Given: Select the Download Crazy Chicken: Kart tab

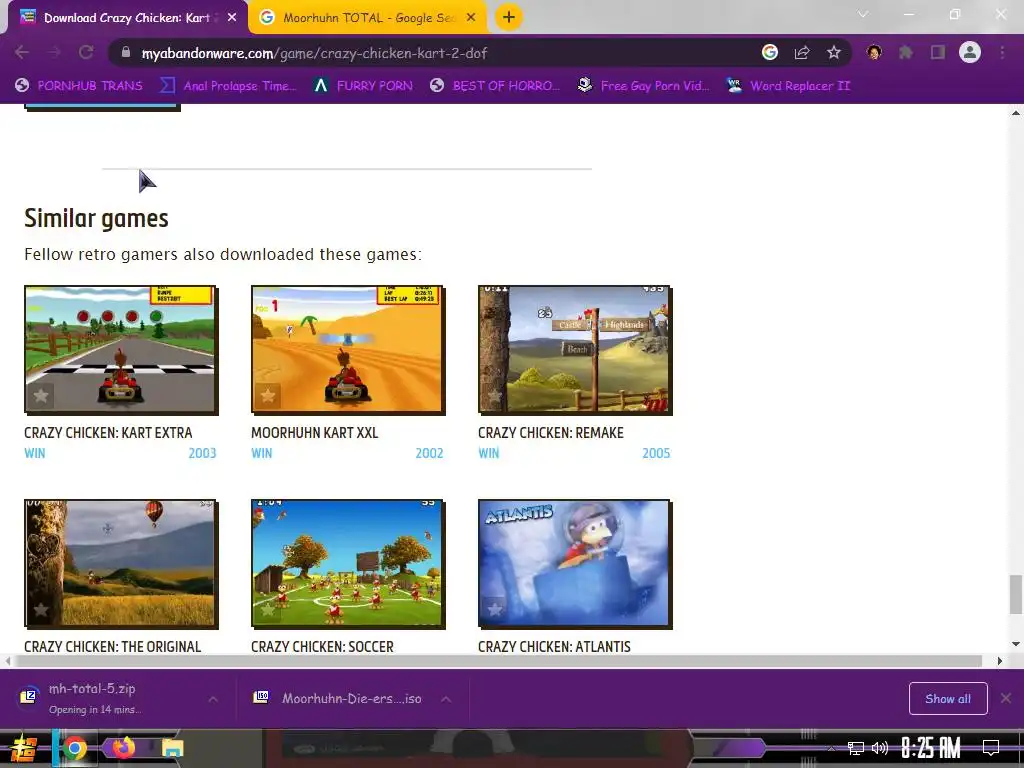Looking at the screenshot, I should pos(127,18).
